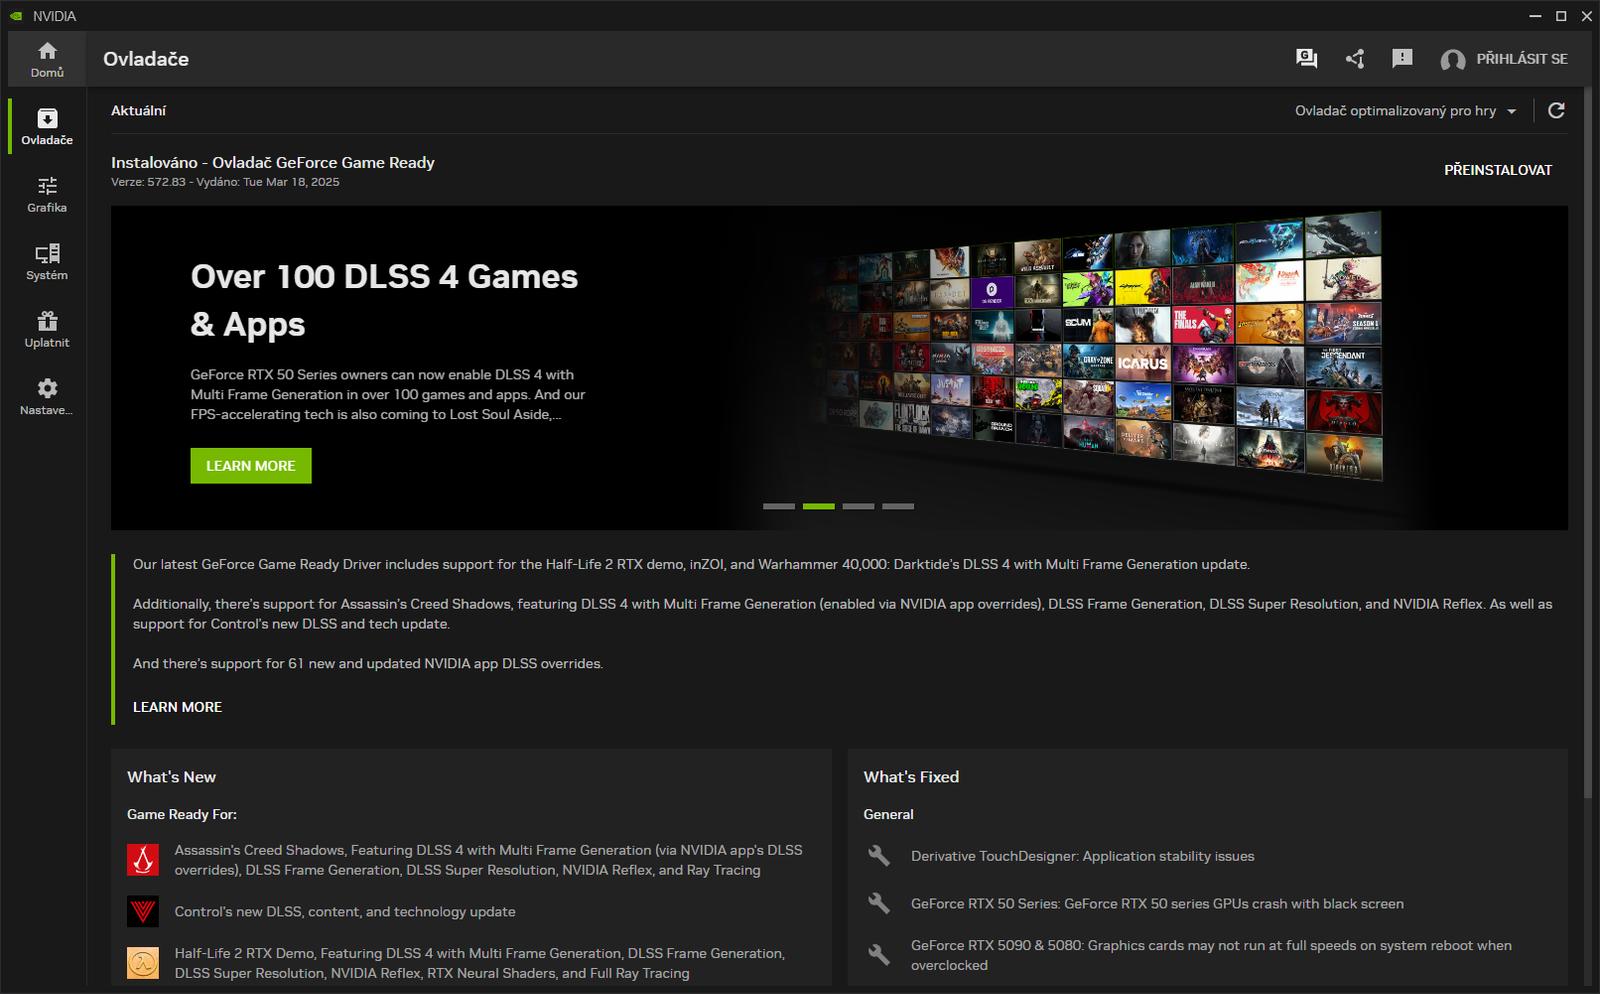
Task: Open Nastavení gear in sidebar
Action: [x=47, y=396]
